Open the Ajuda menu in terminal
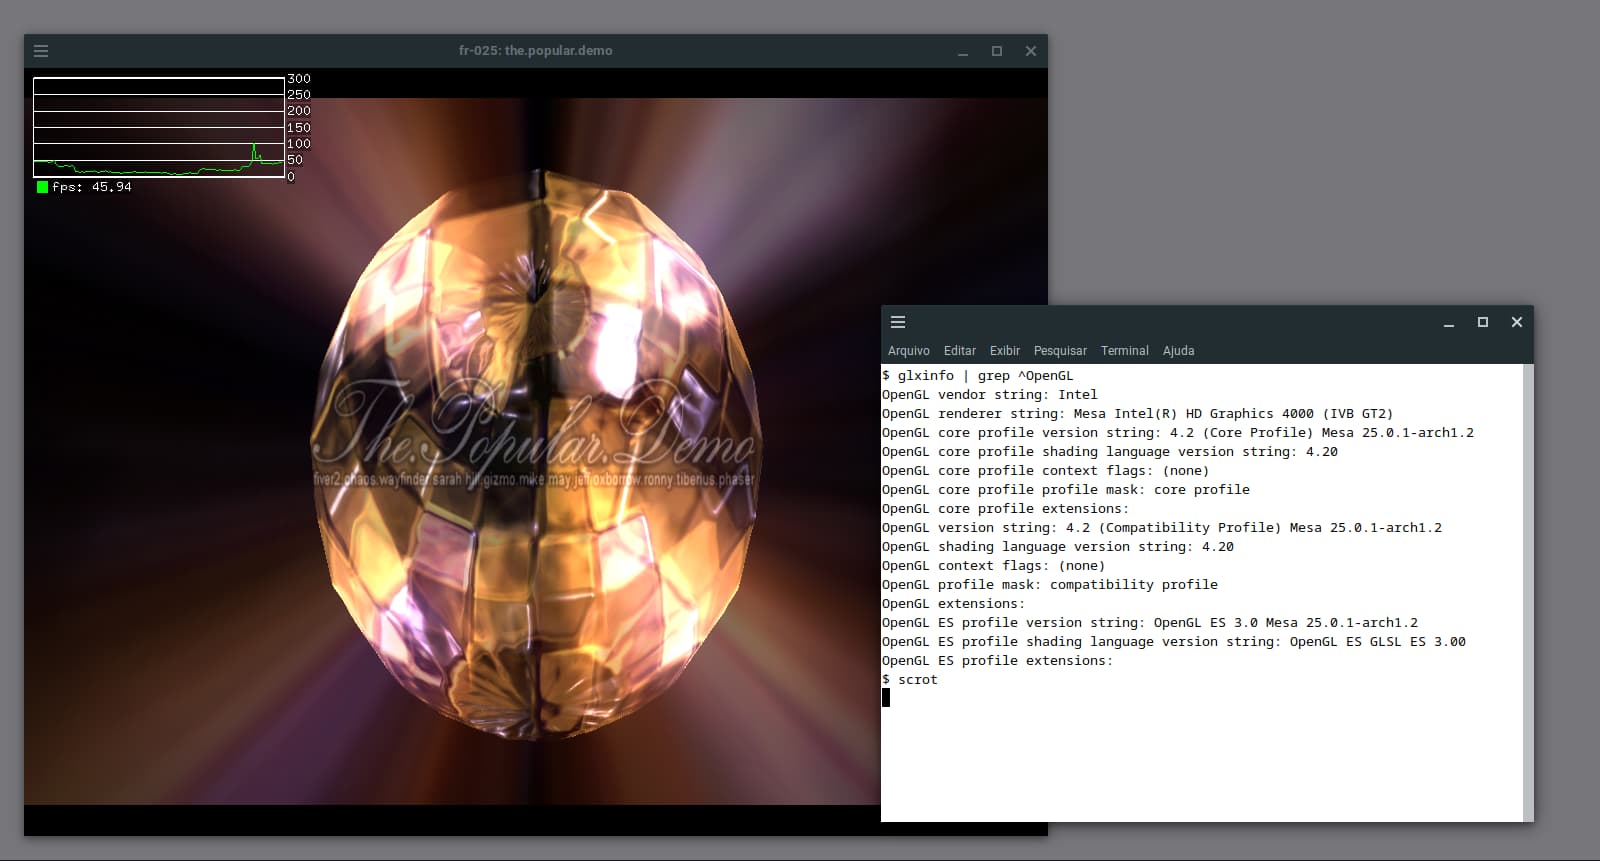 coord(1179,351)
